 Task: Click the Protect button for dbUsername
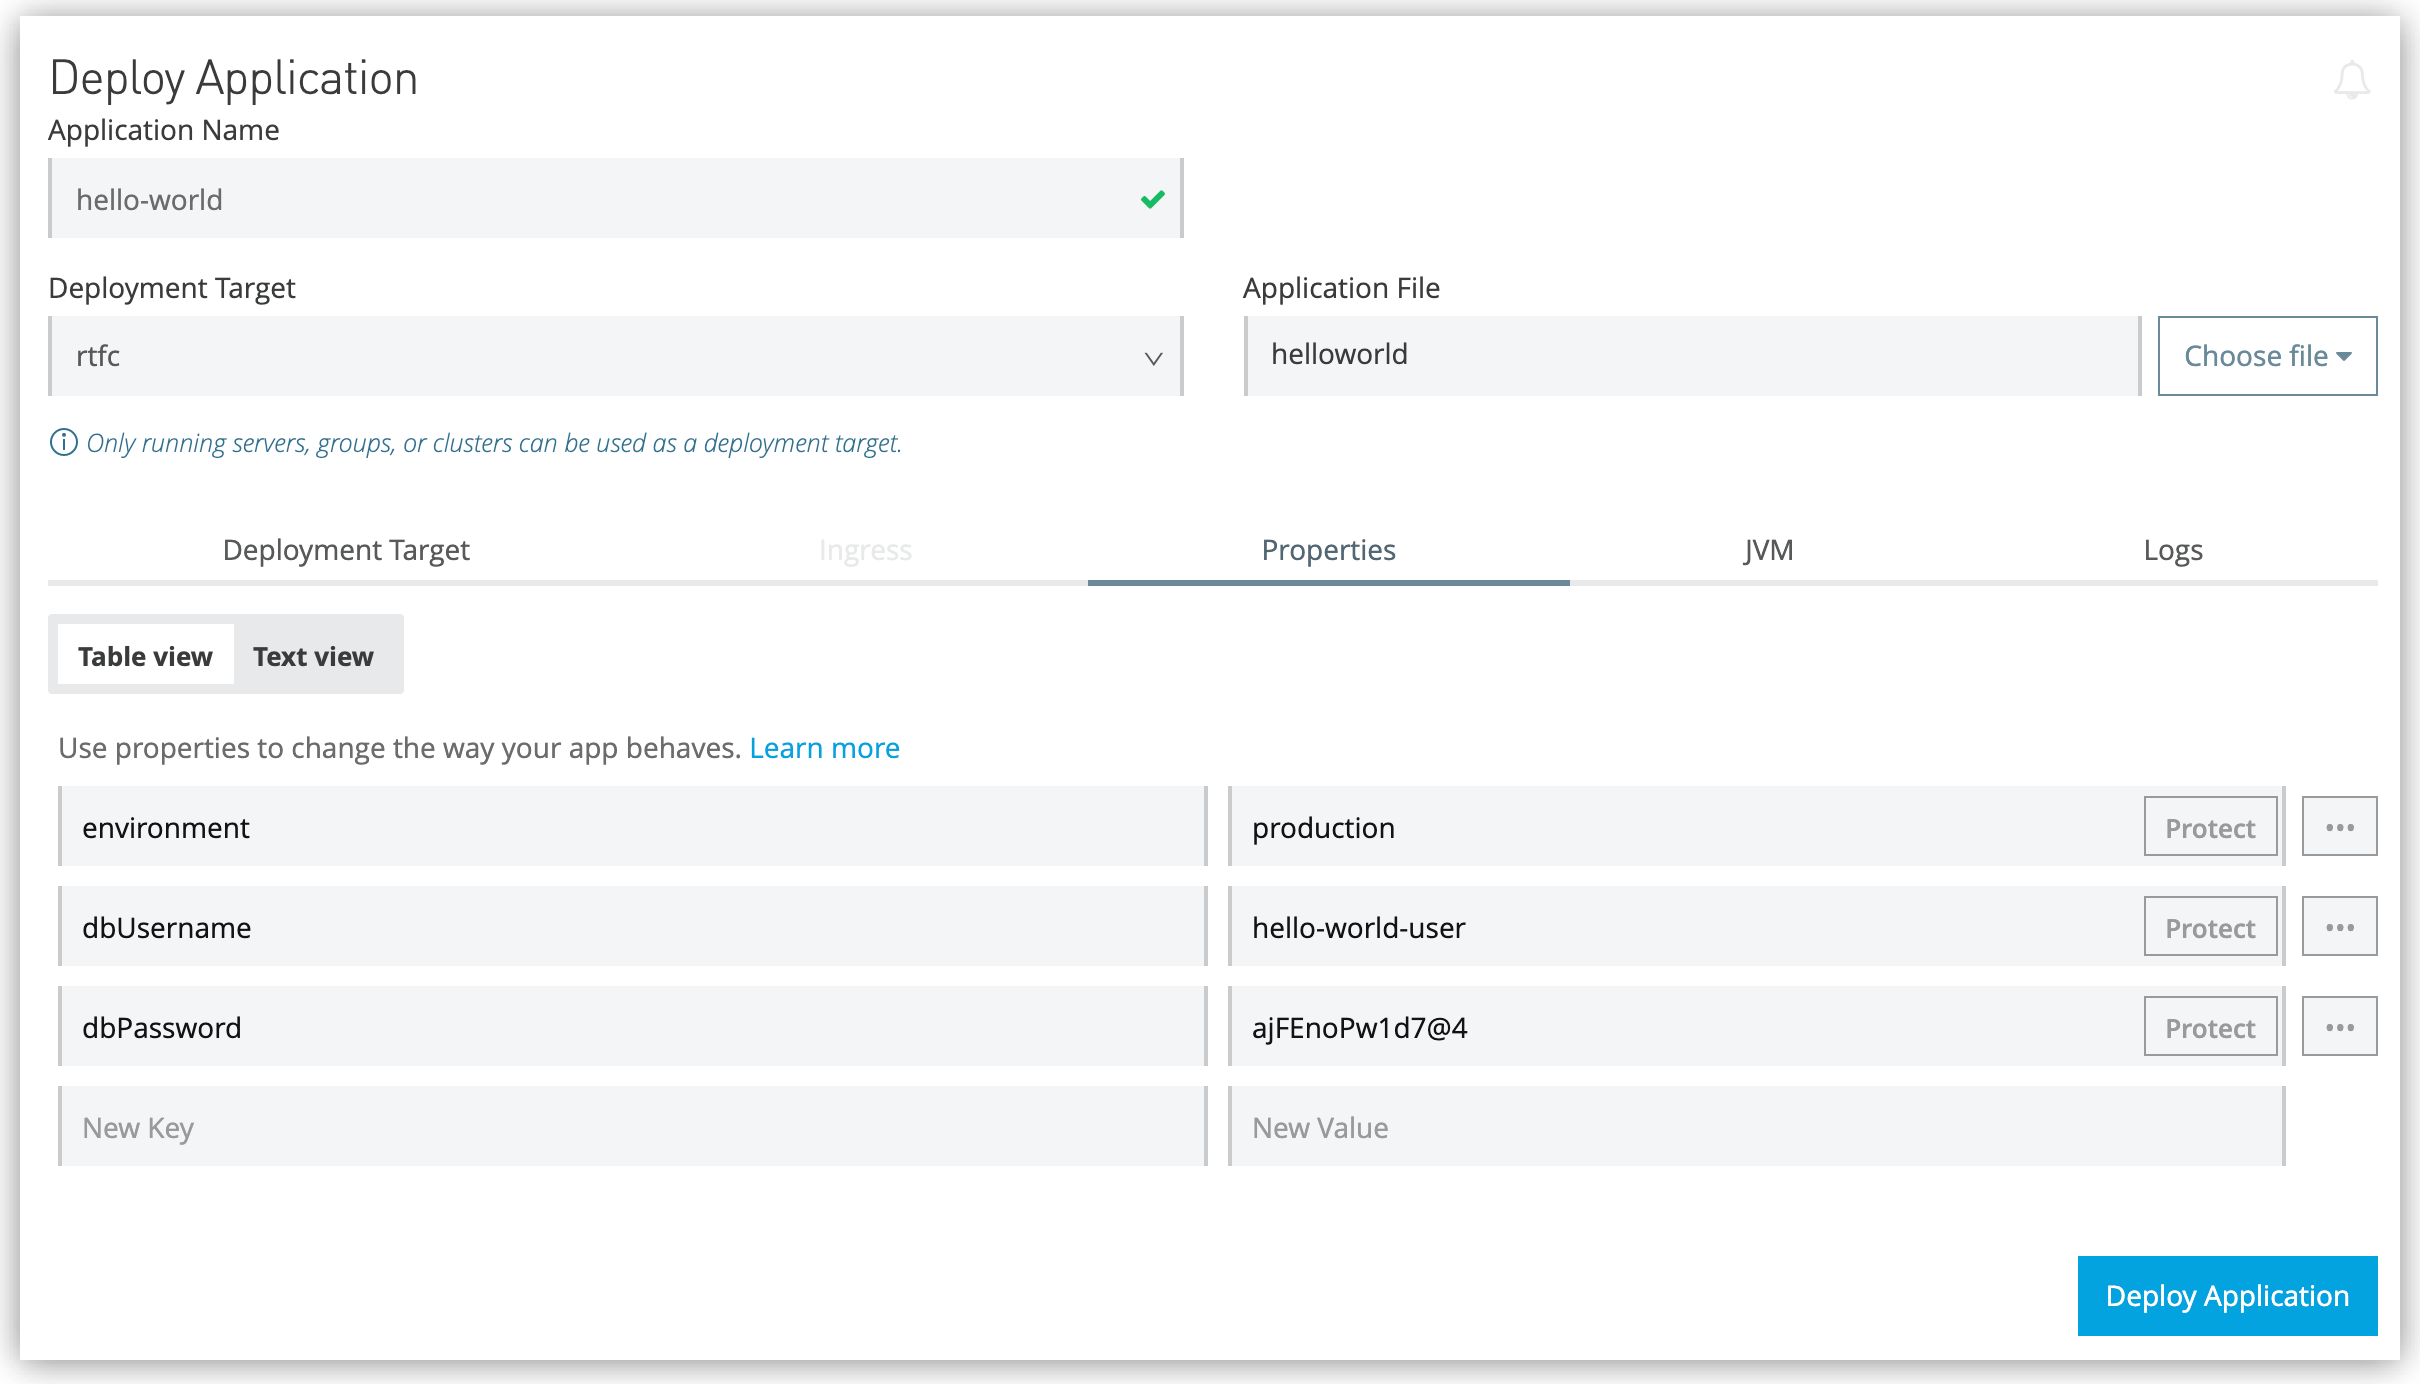[2207, 927]
